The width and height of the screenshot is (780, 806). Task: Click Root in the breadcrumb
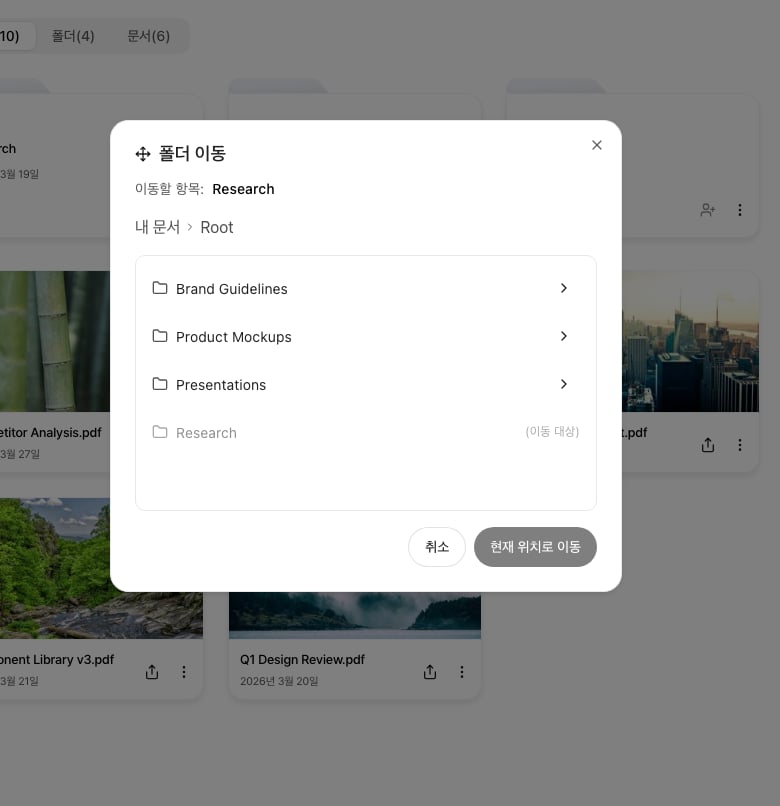pyautogui.click(x=216, y=227)
